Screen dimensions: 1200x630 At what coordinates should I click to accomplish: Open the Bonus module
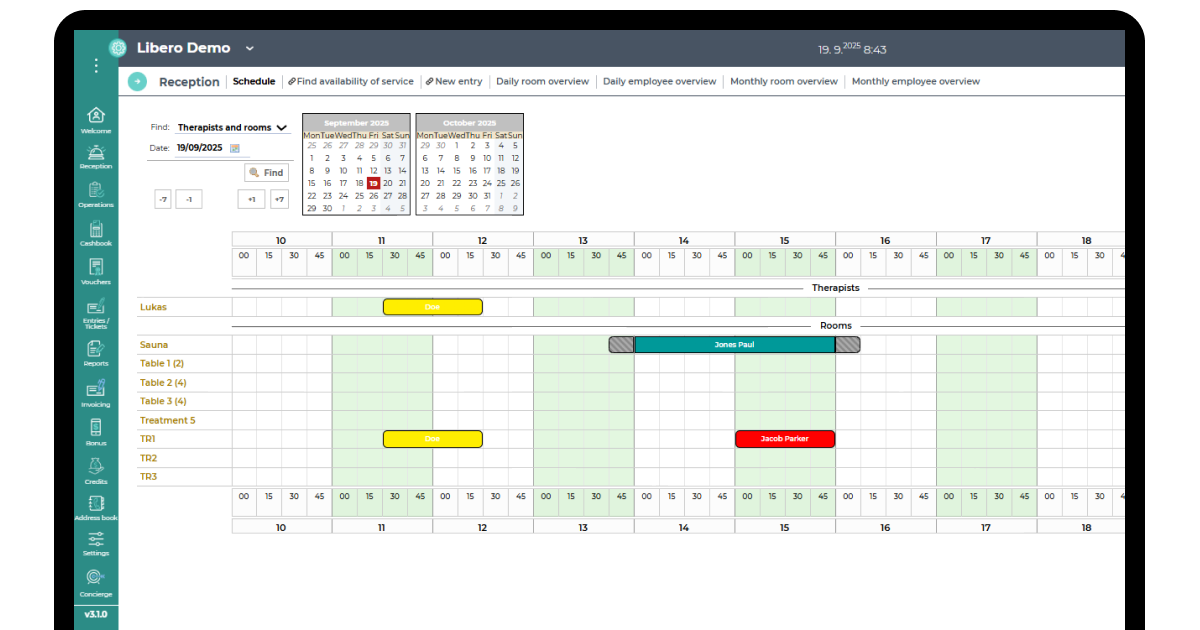click(96, 432)
